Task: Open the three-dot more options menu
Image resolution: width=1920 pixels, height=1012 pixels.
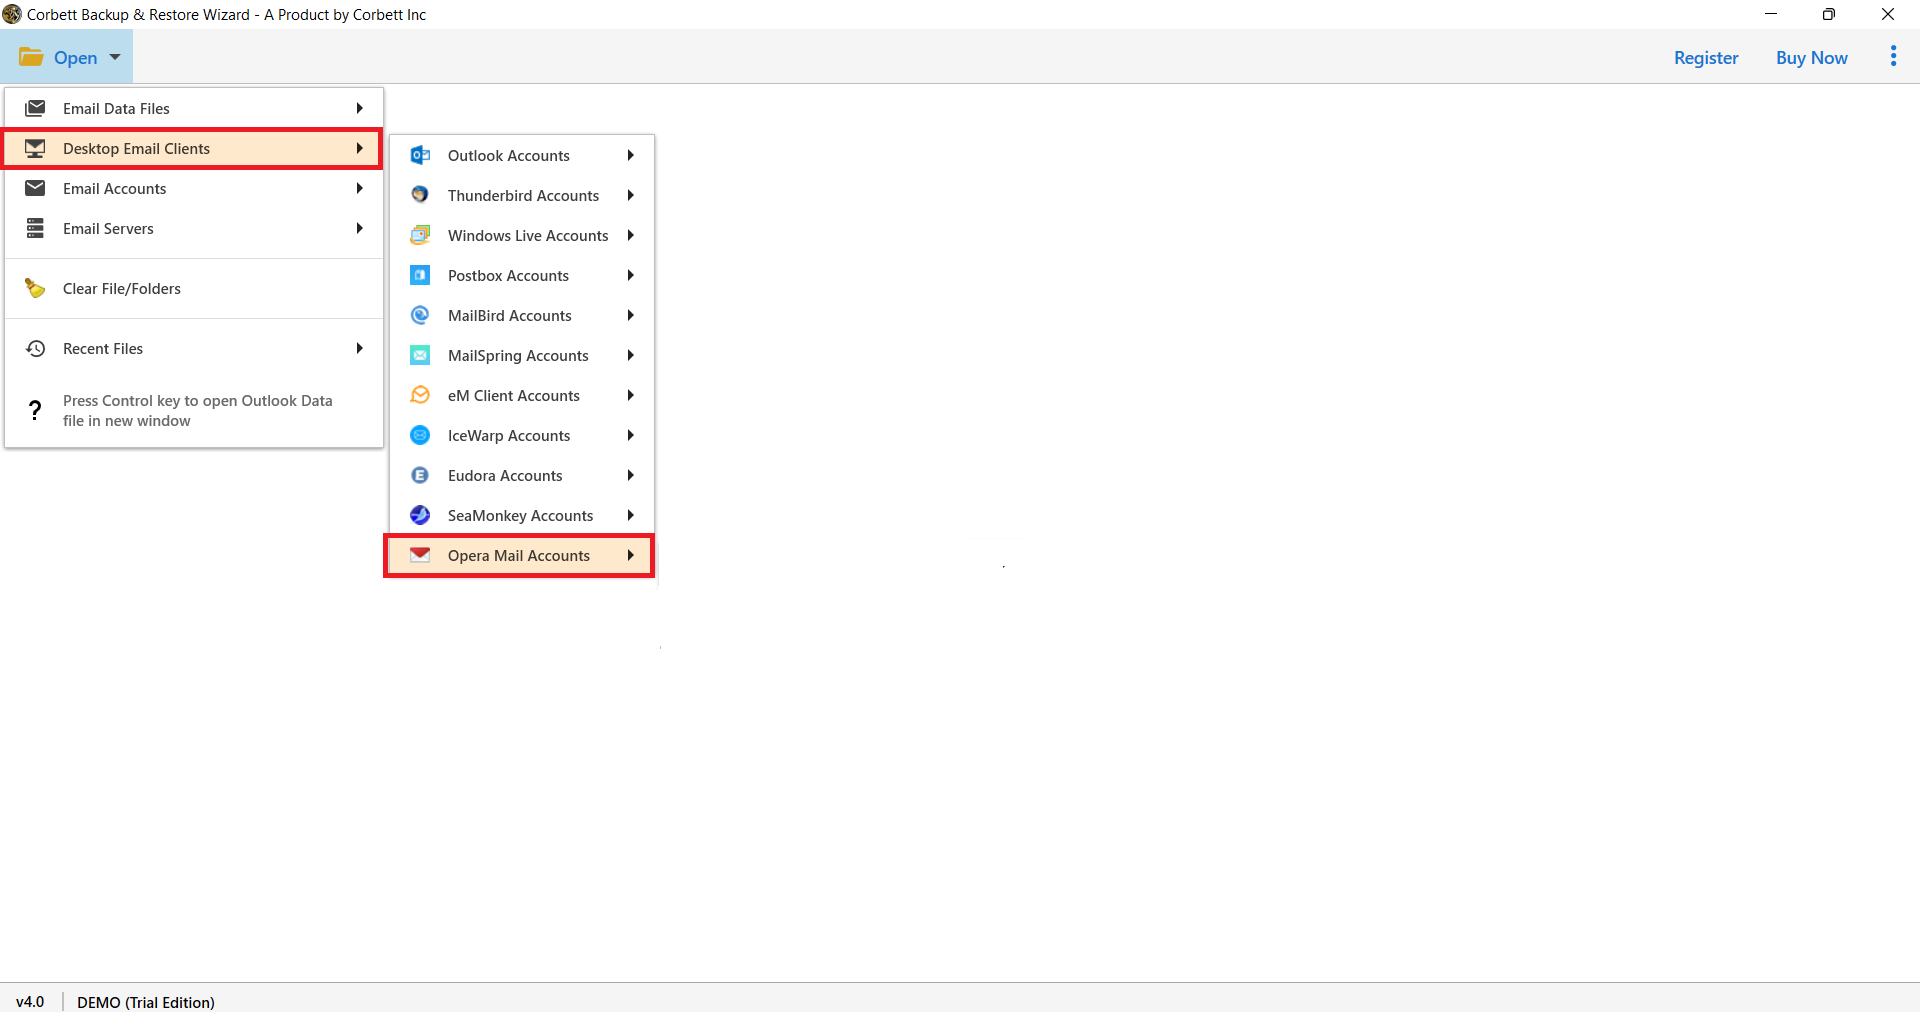Action: (x=1893, y=56)
